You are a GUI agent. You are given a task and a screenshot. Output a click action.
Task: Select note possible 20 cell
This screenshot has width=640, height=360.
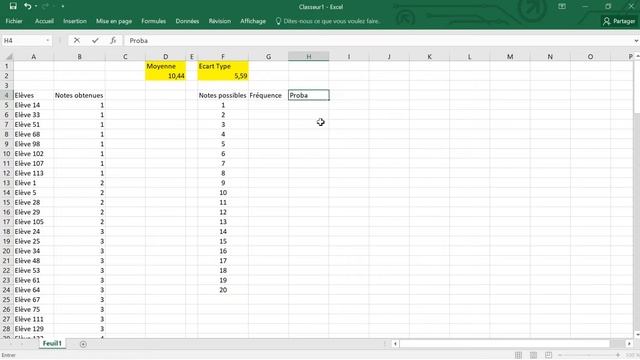point(223,290)
